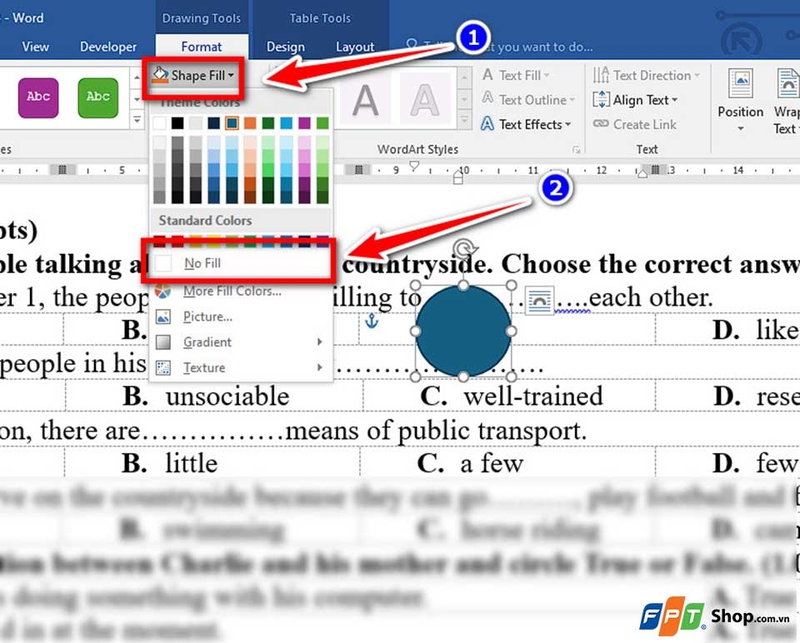800x643 pixels.
Task: Open the Shape Fill dropdown
Action: tap(193, 76)
